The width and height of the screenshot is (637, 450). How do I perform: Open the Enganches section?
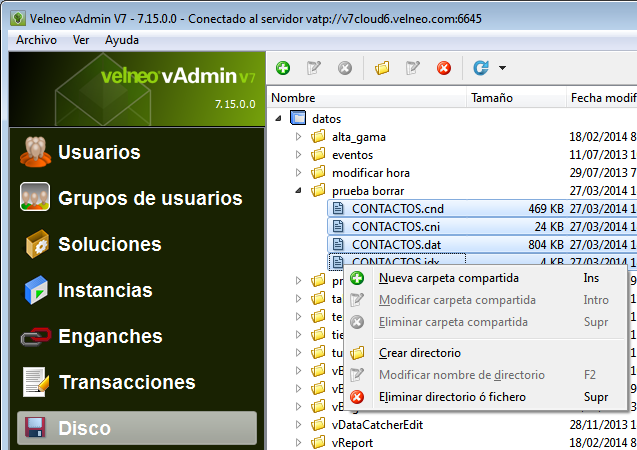(x=137, y=336)
